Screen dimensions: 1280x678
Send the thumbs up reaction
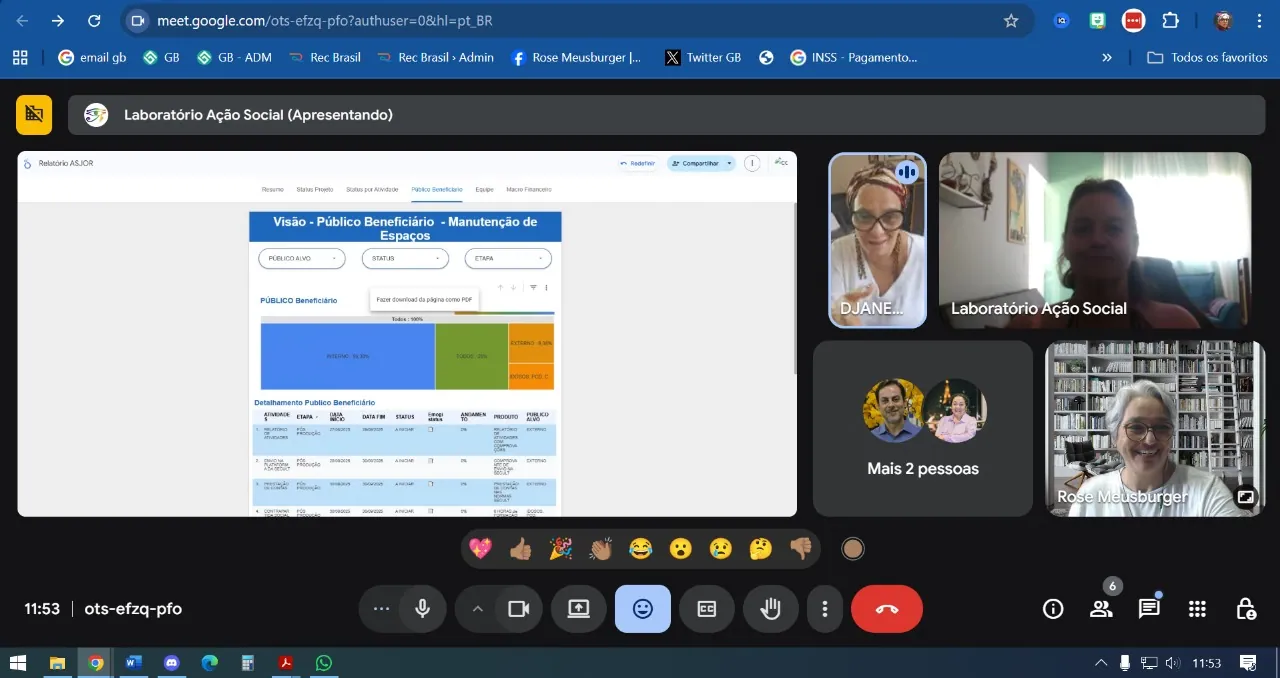coord(520,548)
